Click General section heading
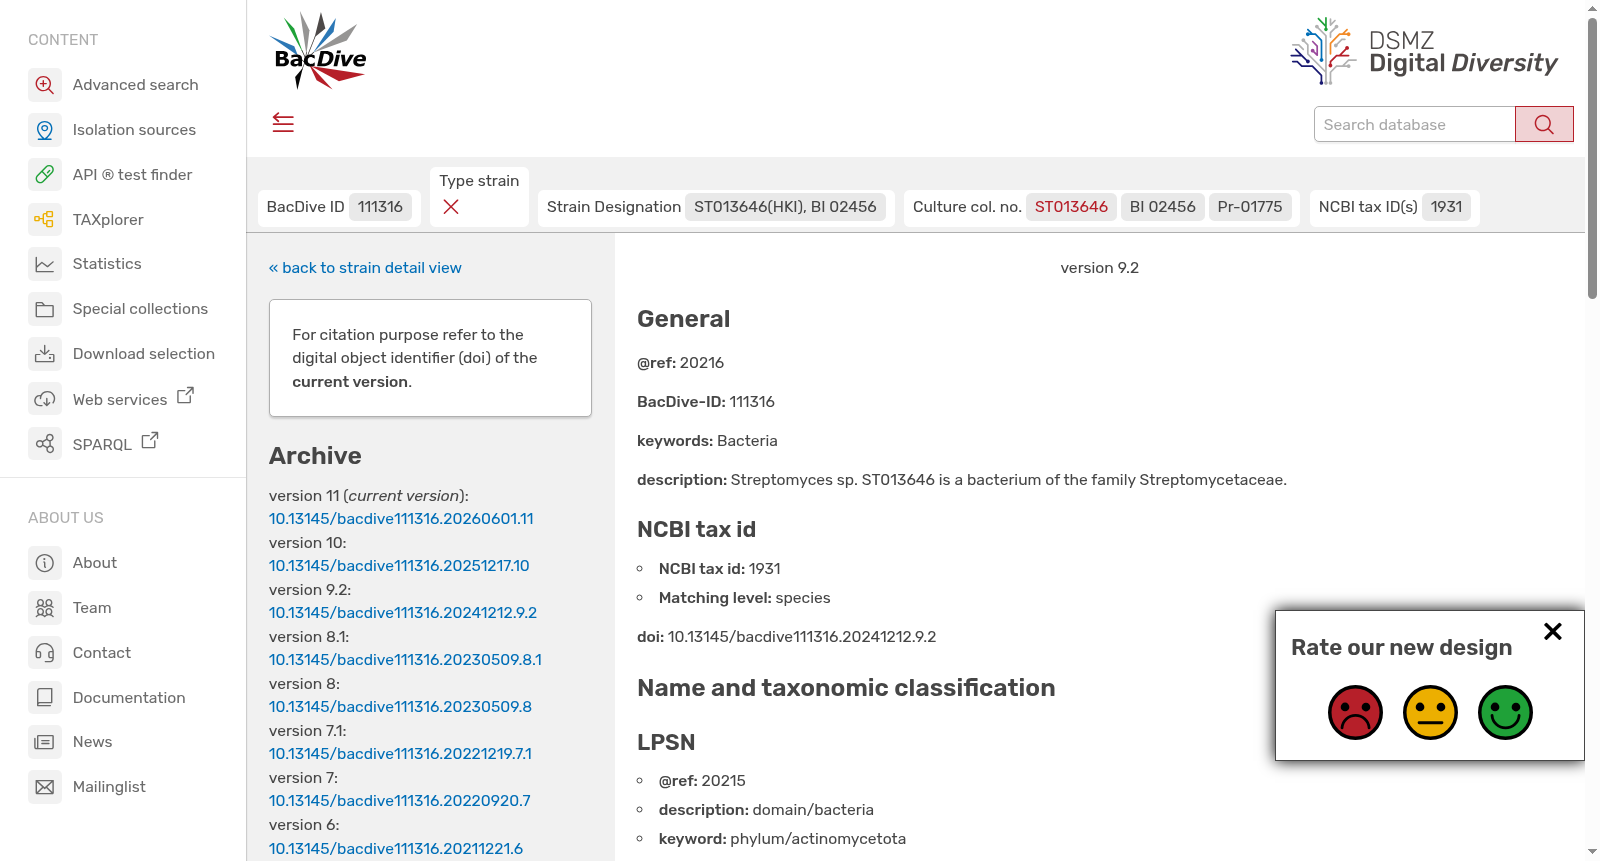1600x861 pixels. [683, 319]
